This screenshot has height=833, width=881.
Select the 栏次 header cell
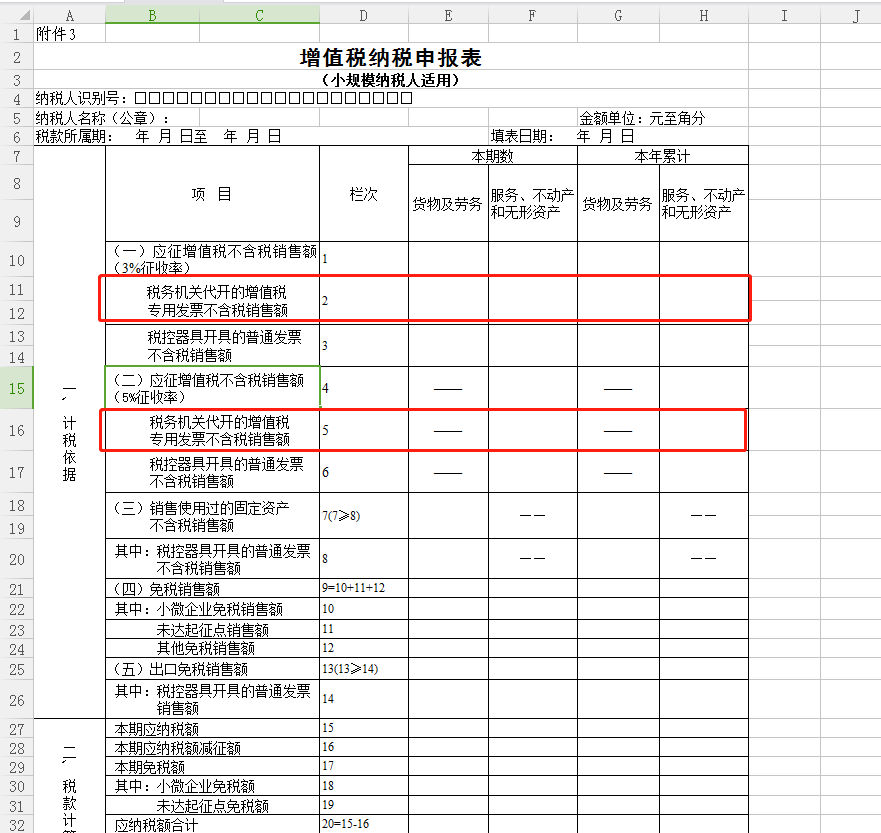363,194
